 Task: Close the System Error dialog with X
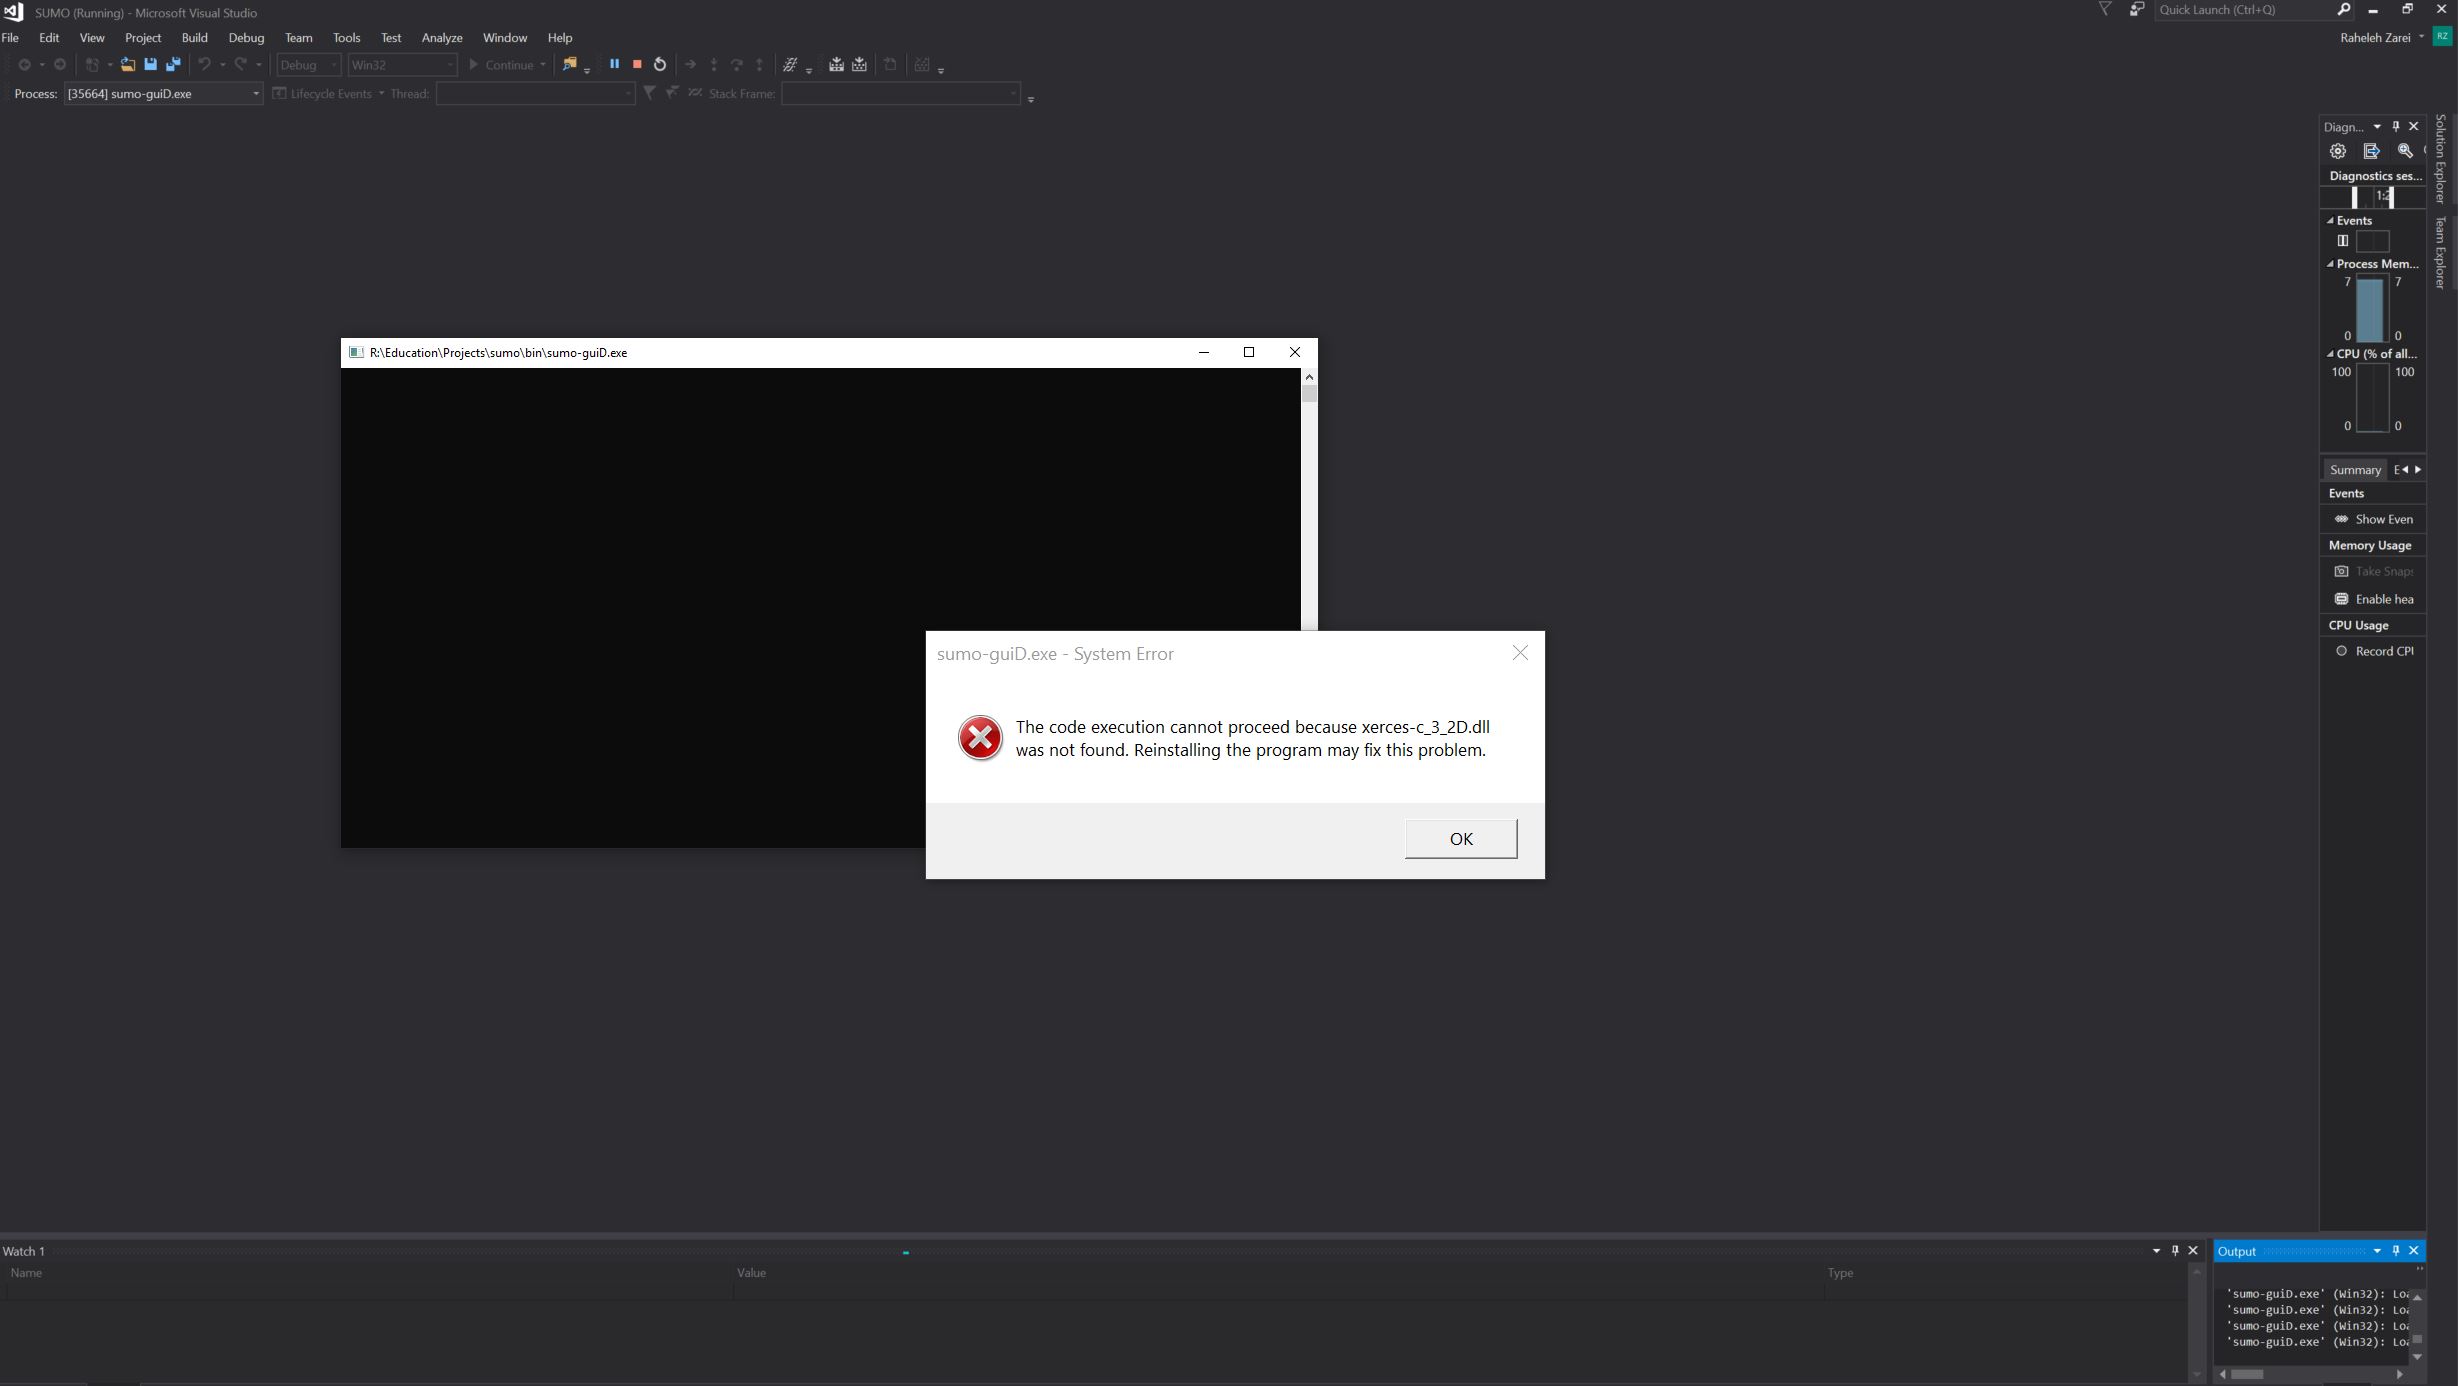tap(1520, 653)
